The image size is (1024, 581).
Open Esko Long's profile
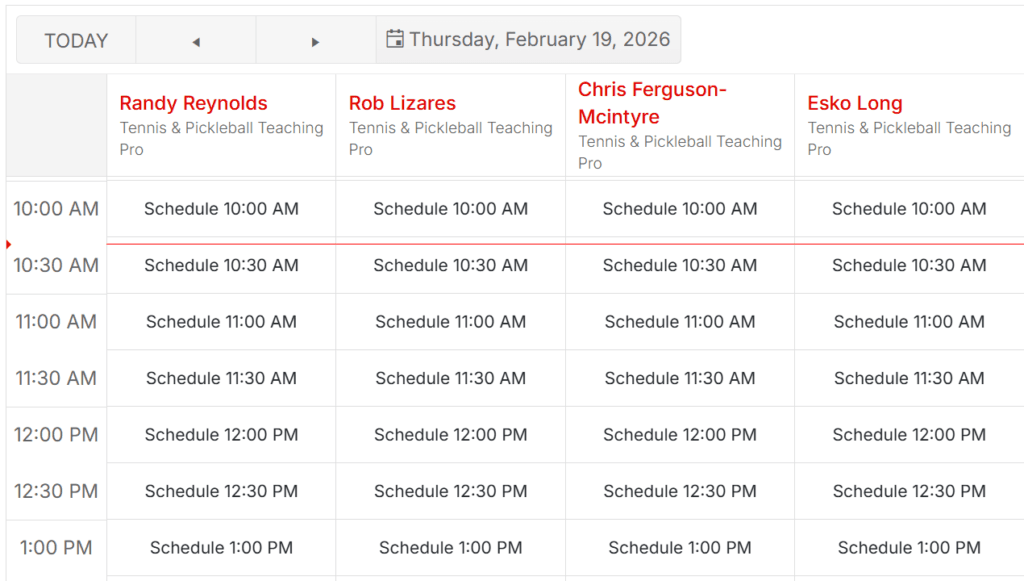tap(855, 103)
